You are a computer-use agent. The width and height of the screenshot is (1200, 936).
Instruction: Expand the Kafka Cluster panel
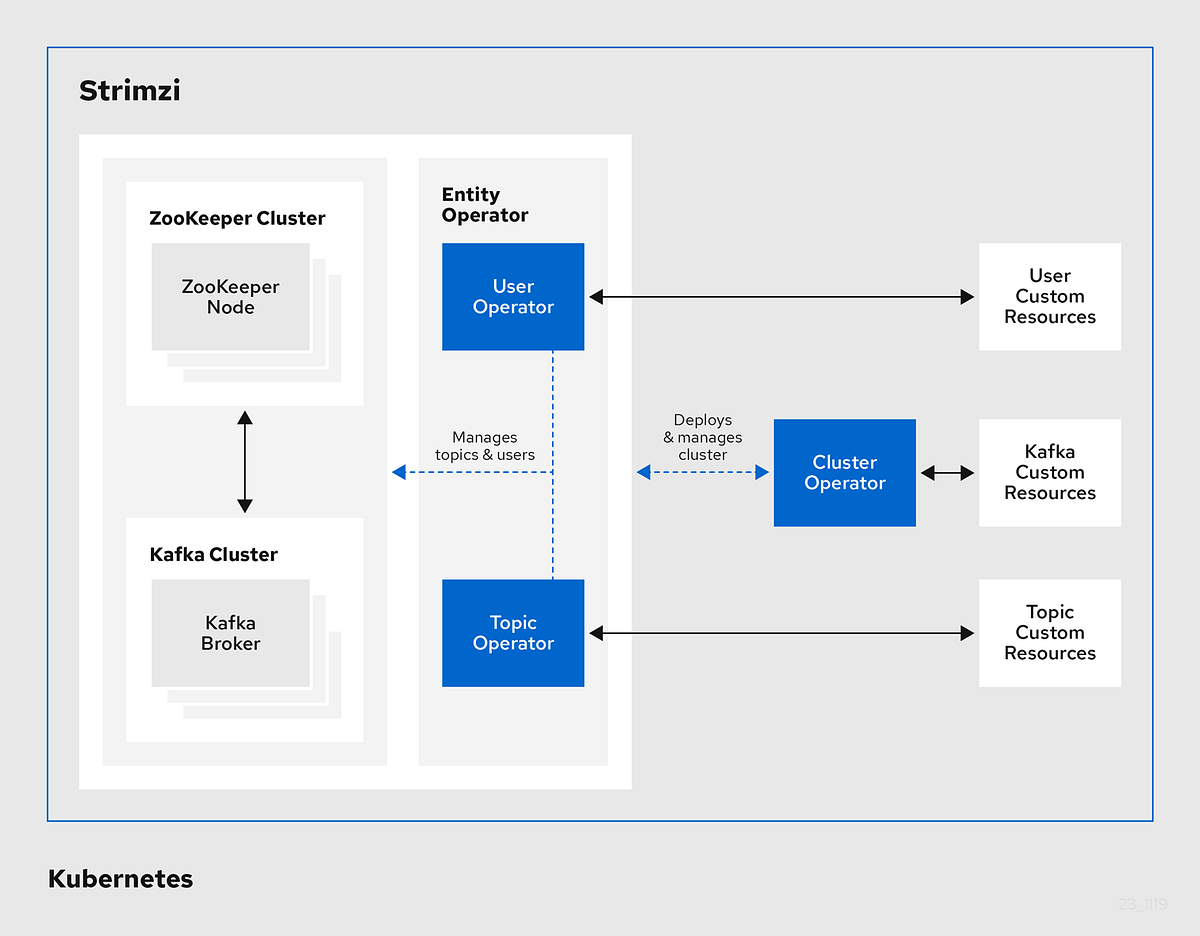coord(213,554)
